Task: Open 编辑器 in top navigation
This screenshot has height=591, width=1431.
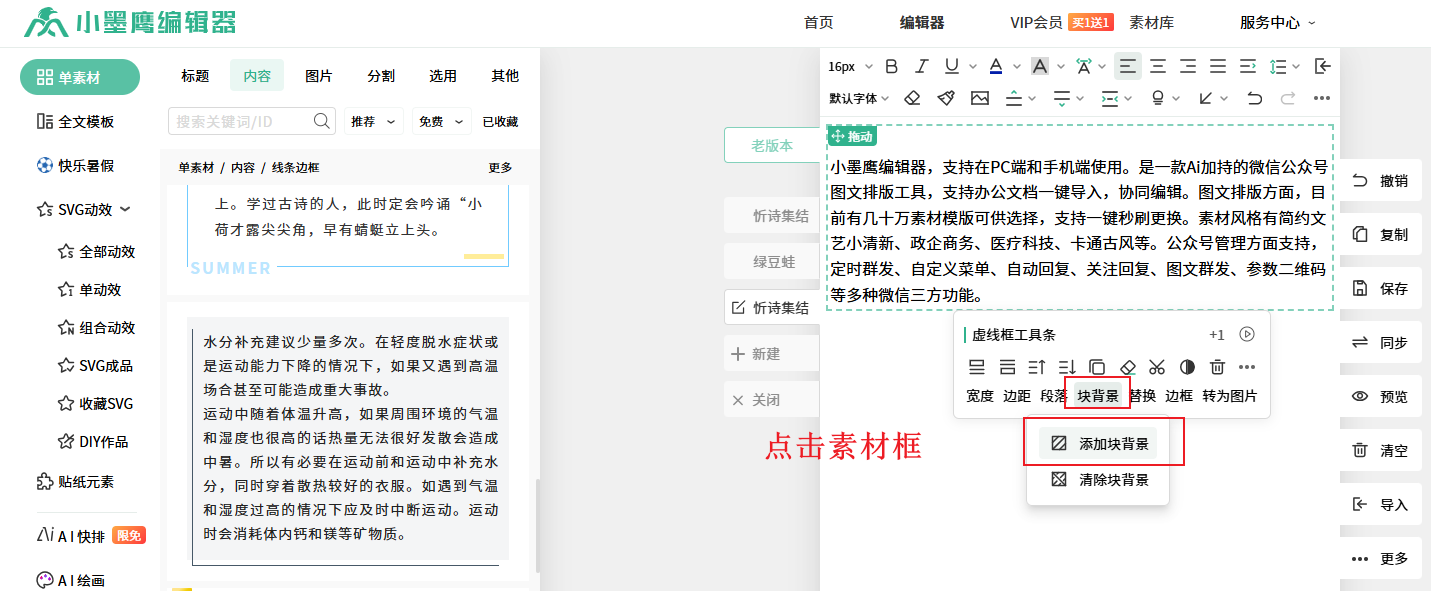Action: point(922,22)
